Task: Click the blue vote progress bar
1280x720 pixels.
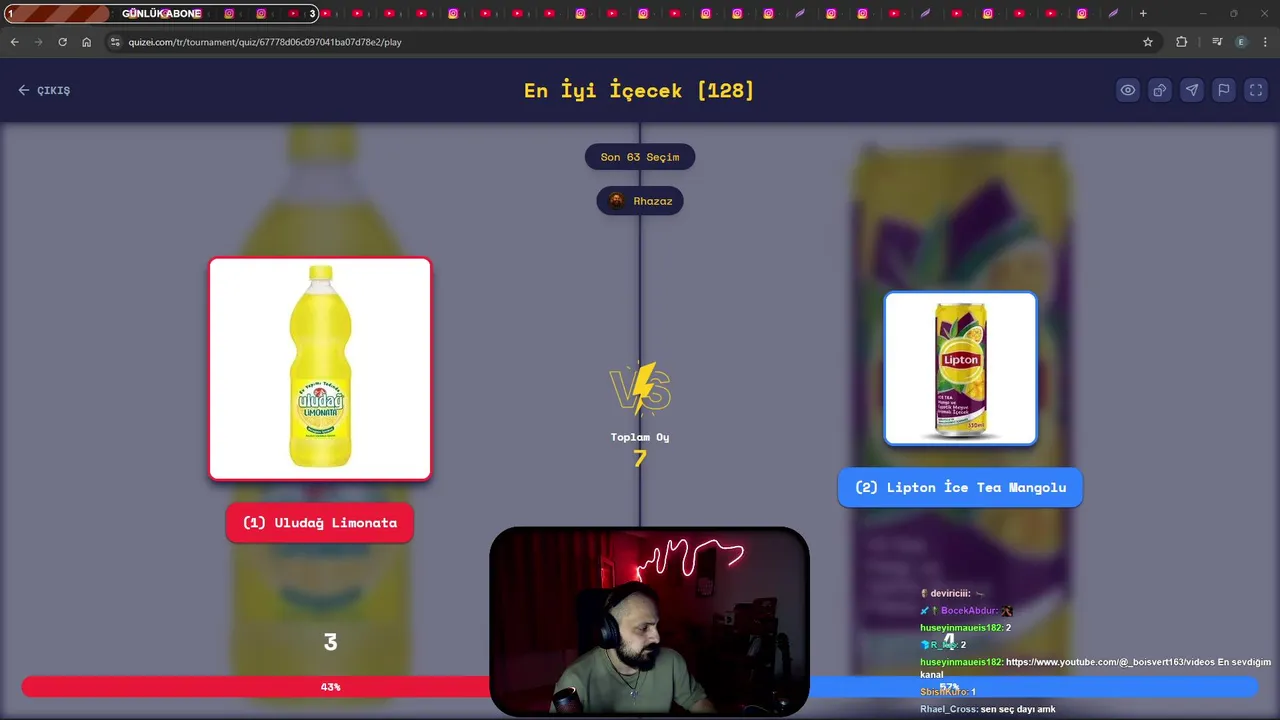Action: pos(1033,687)
